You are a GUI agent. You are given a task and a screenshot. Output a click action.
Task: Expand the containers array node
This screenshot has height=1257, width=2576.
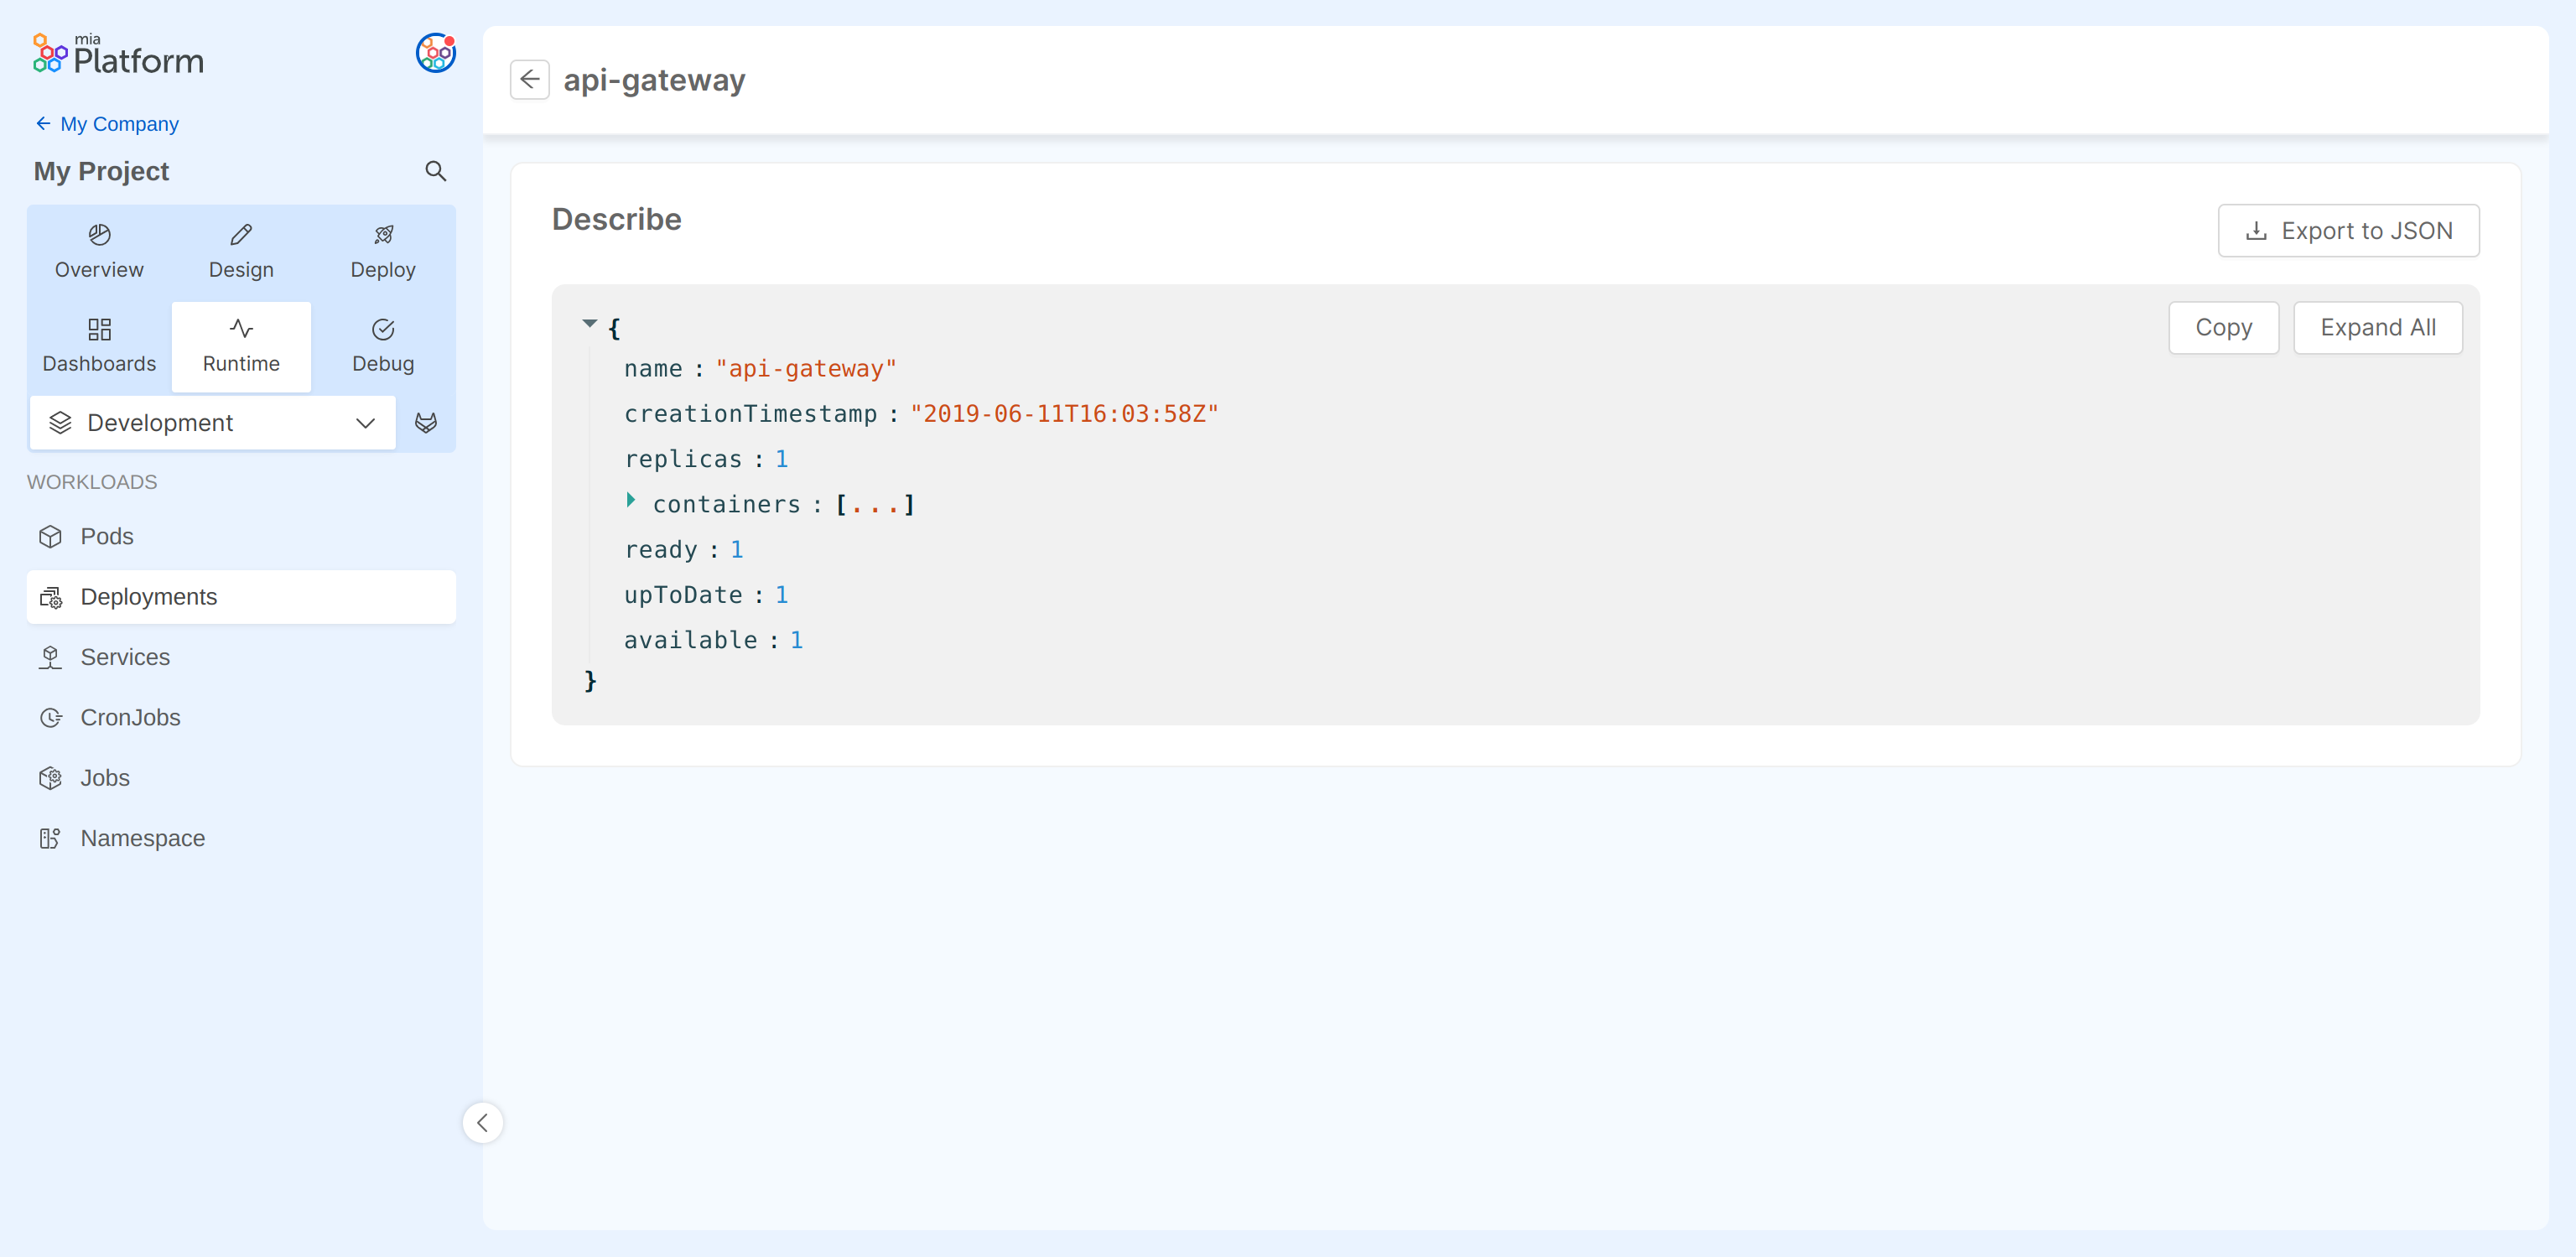point(631,499)
